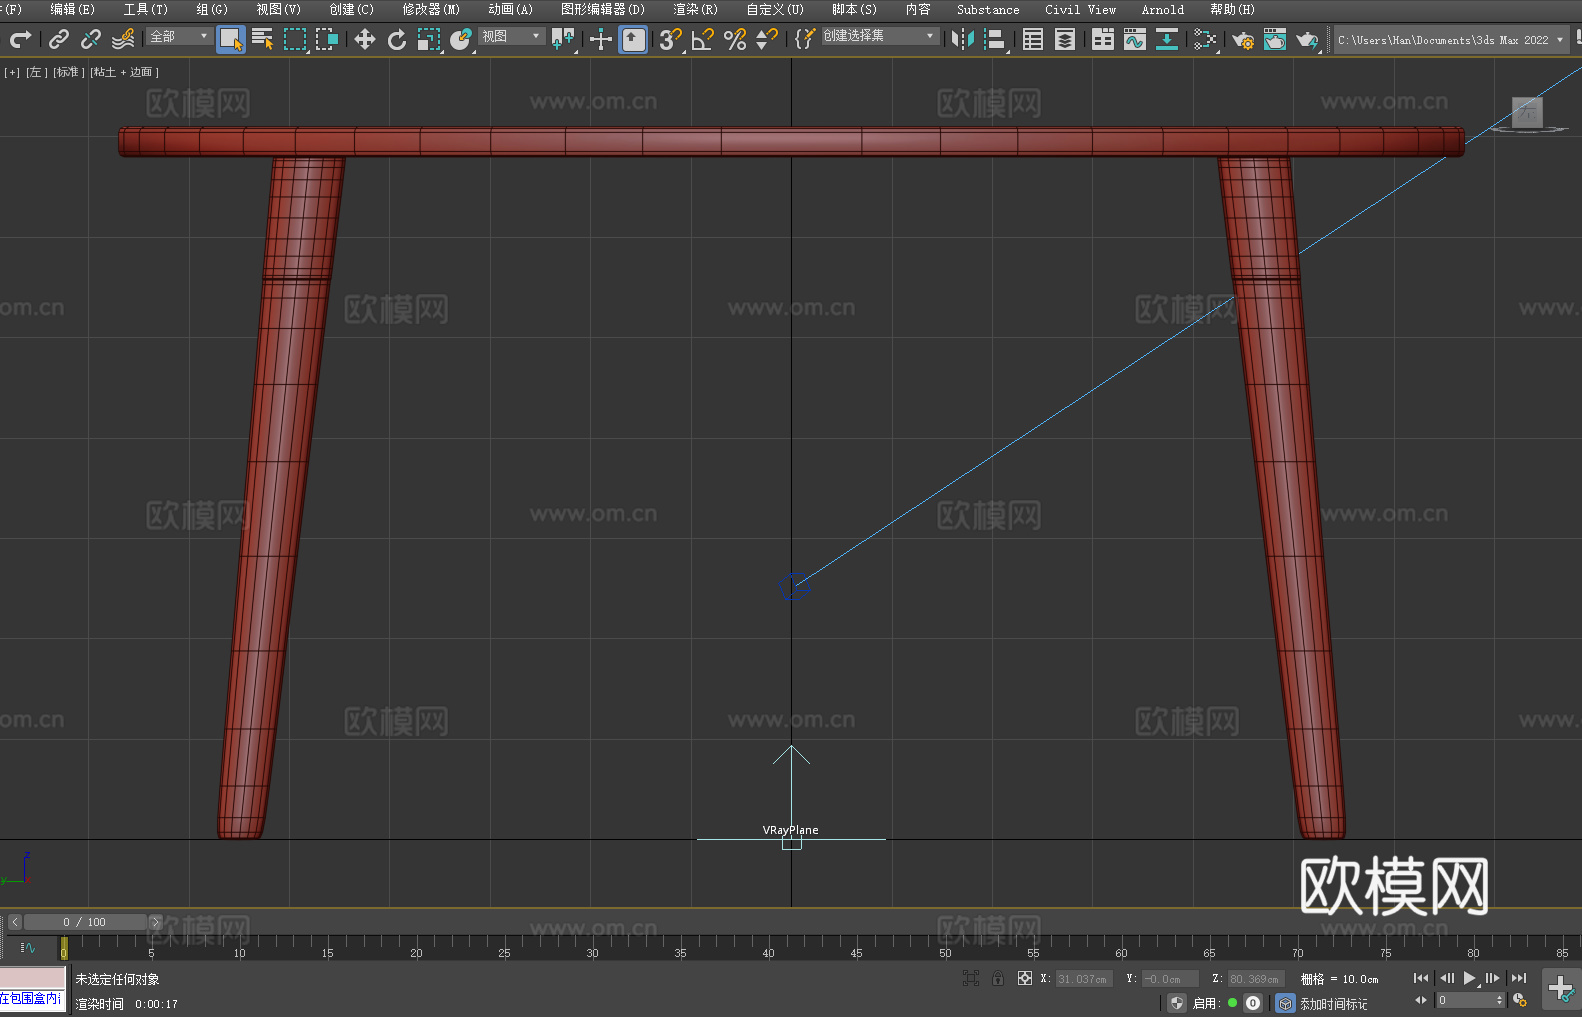Toggle the Layer Explorer icon
Viewport: 1582px width, 1017px height.
pos(1065,39)
